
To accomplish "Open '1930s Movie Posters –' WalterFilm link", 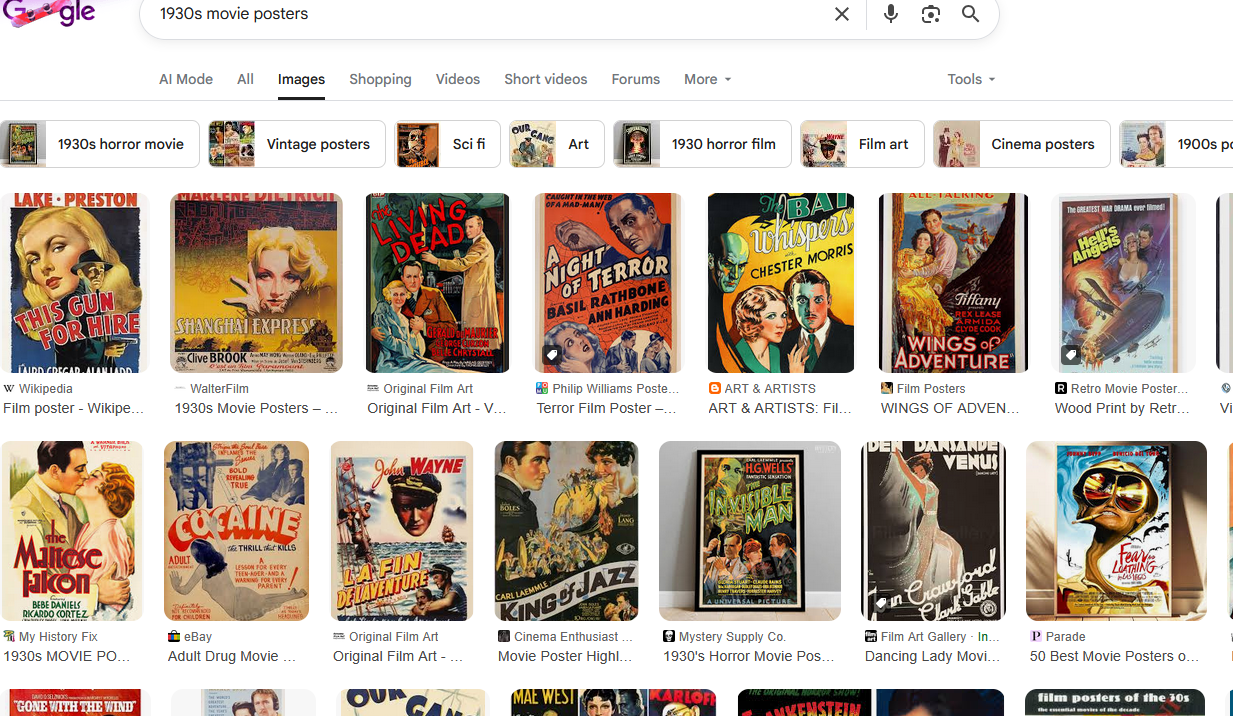I will (x=257, y=408).
